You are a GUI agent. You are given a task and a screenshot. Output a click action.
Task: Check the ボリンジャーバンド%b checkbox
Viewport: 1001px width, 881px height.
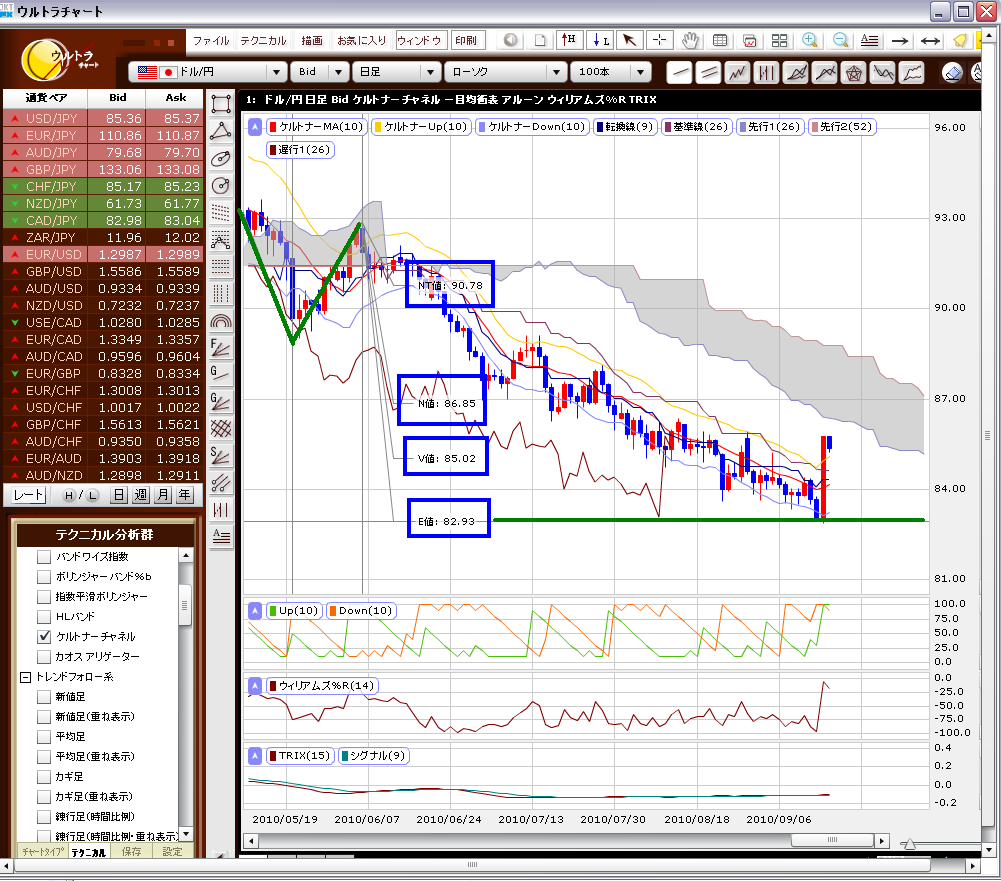(44, 576)
